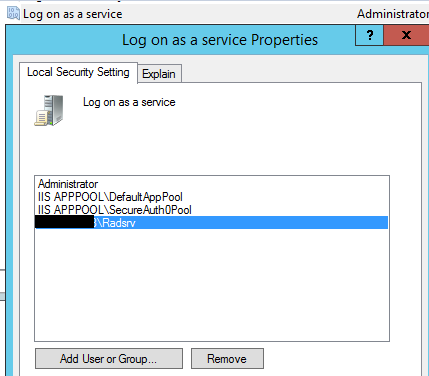429x376 pixels.
Task: Select Administrator in the account list
Action: pos(68,184)
